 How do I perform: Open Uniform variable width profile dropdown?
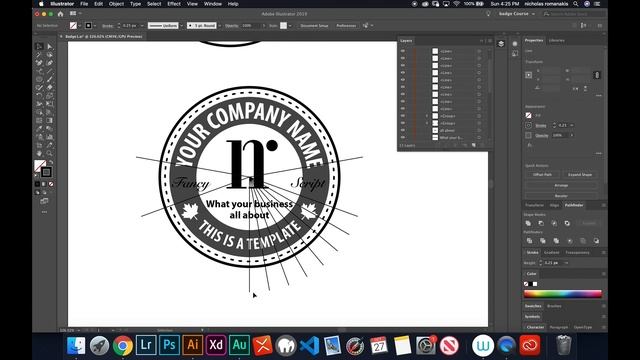182,26
